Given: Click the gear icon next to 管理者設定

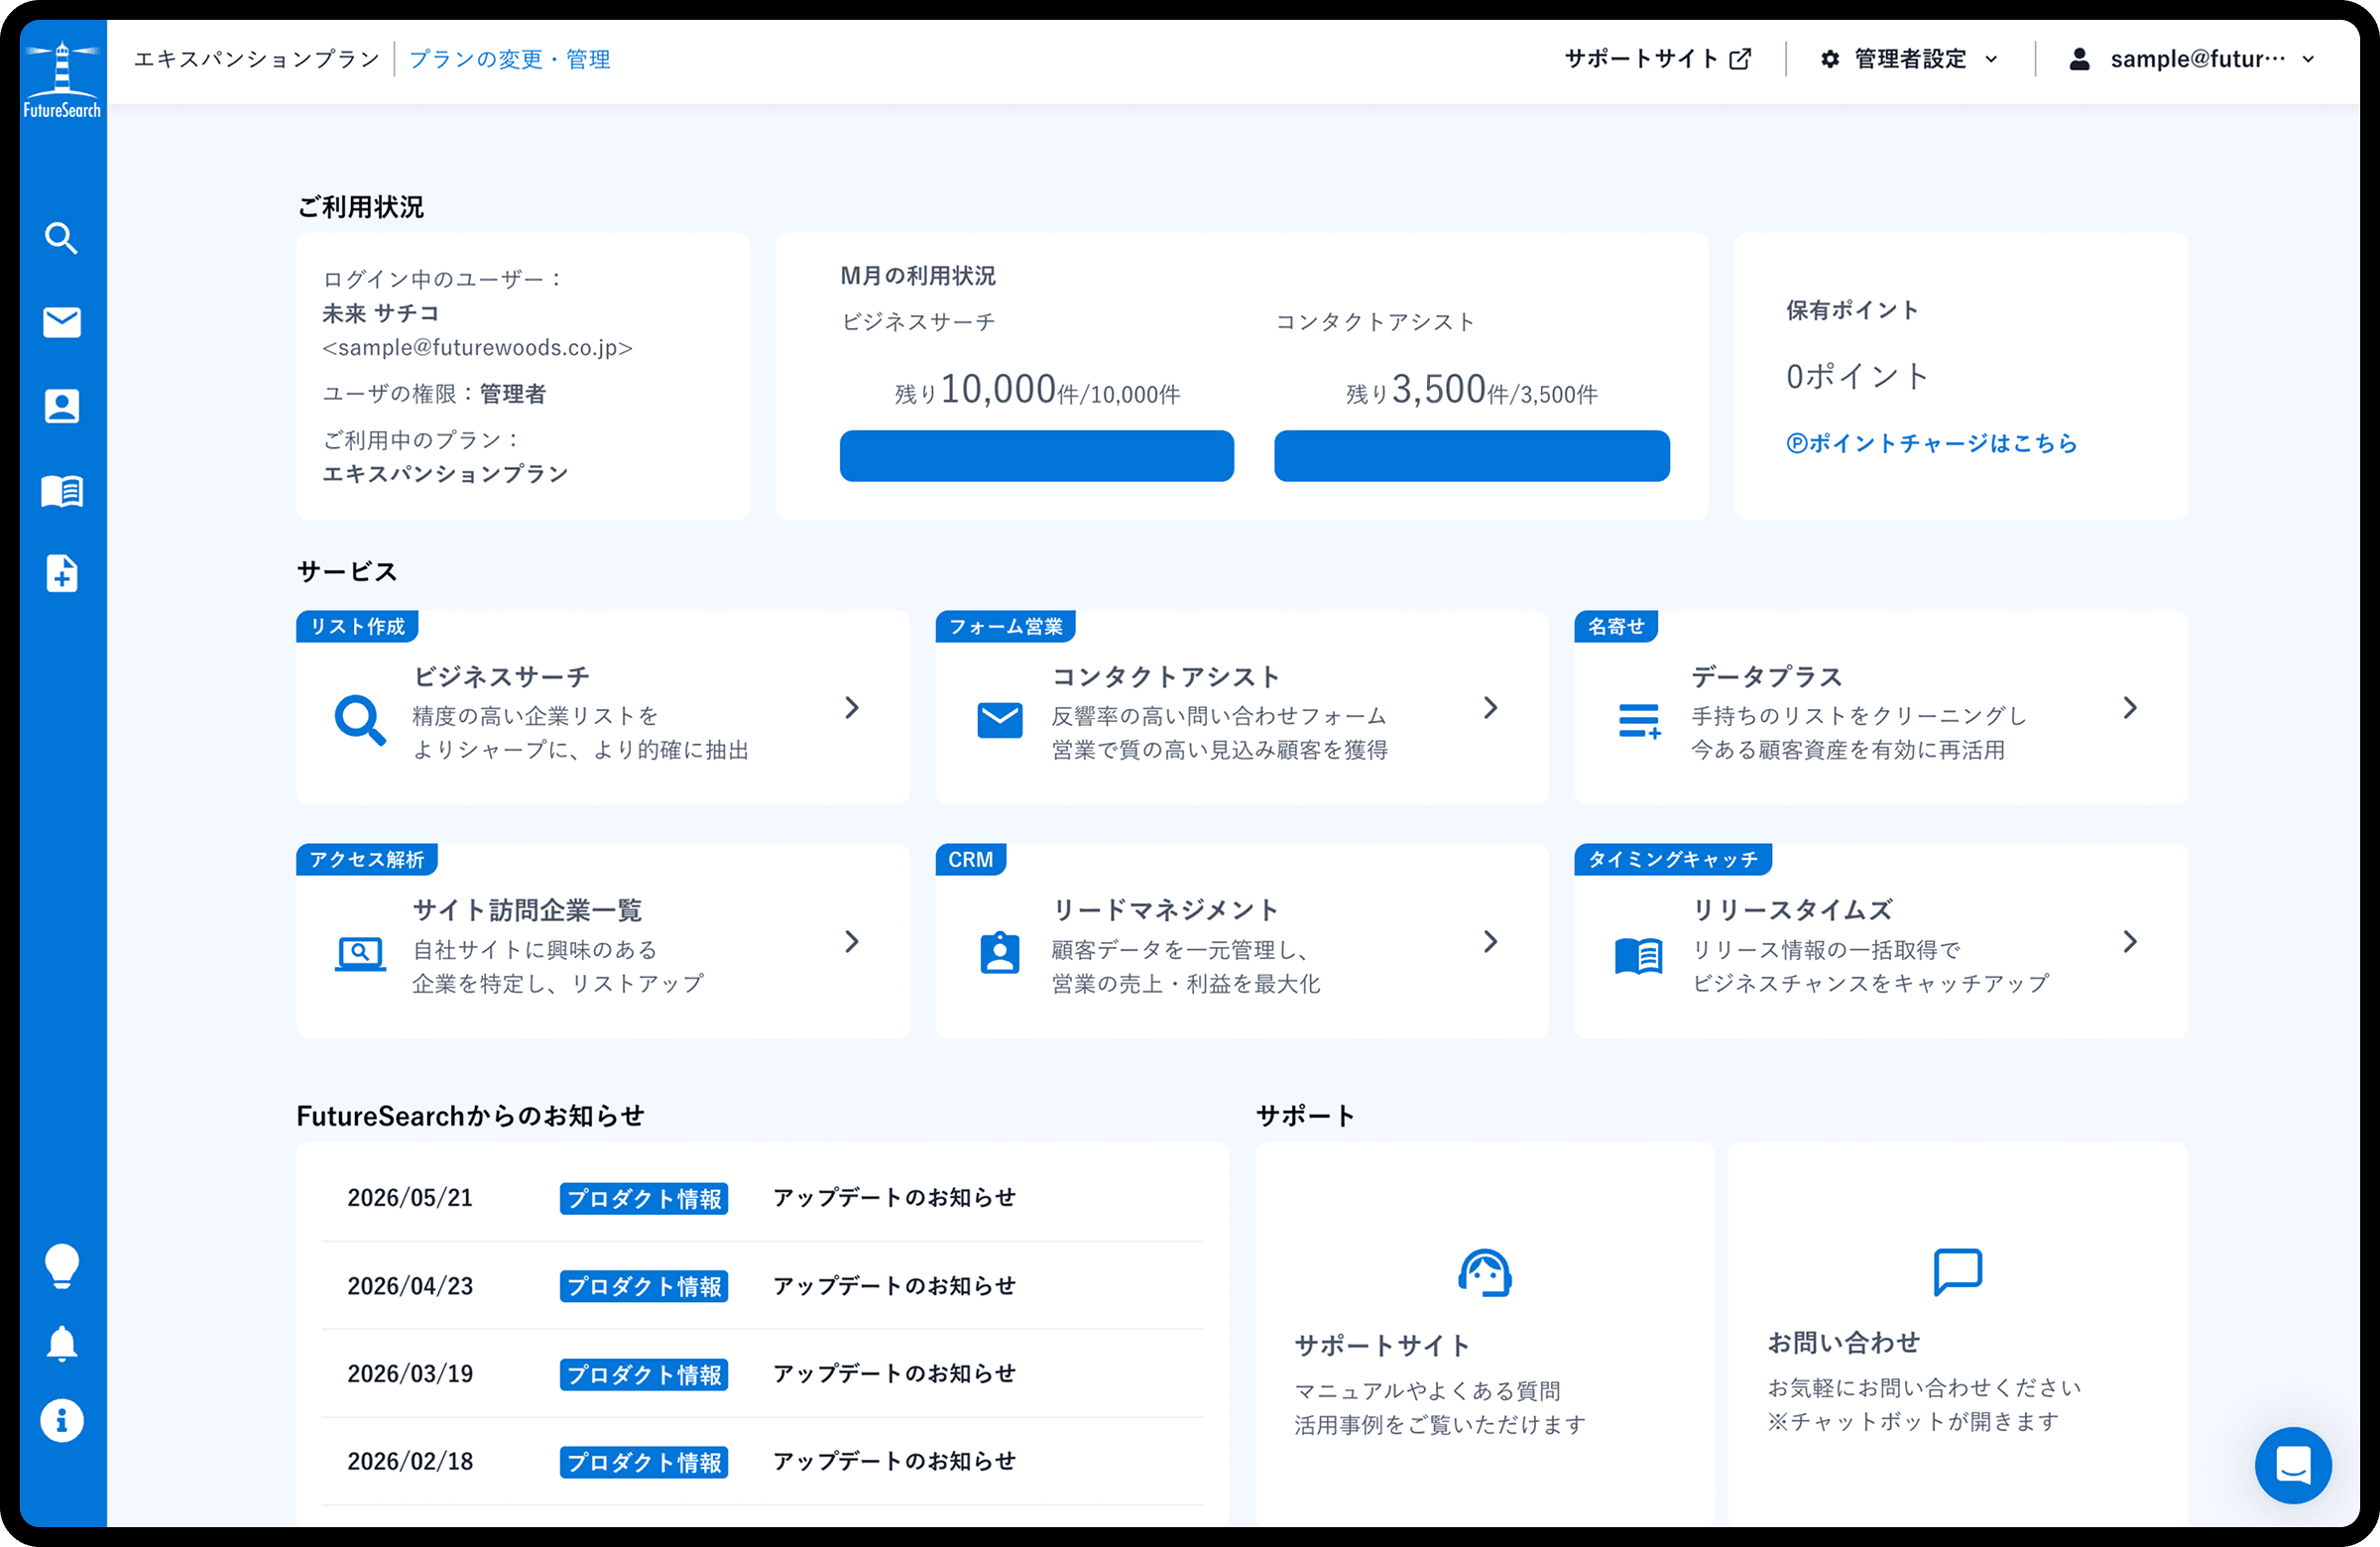Looking at the screenshot, I should 1830,59.
